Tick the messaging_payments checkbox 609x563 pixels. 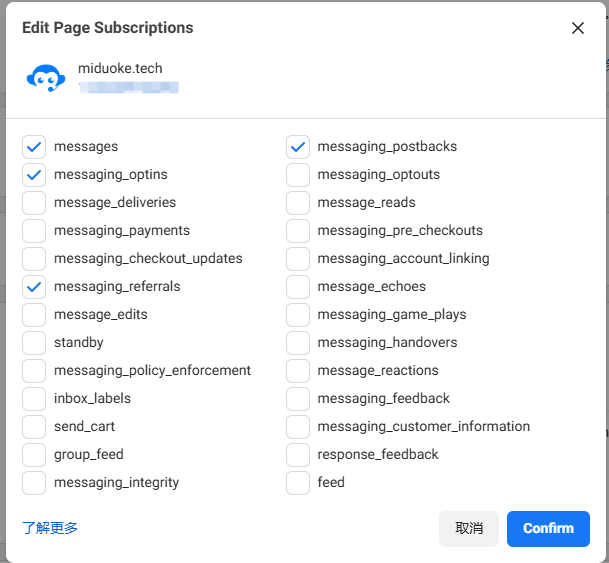coord(34,231)
